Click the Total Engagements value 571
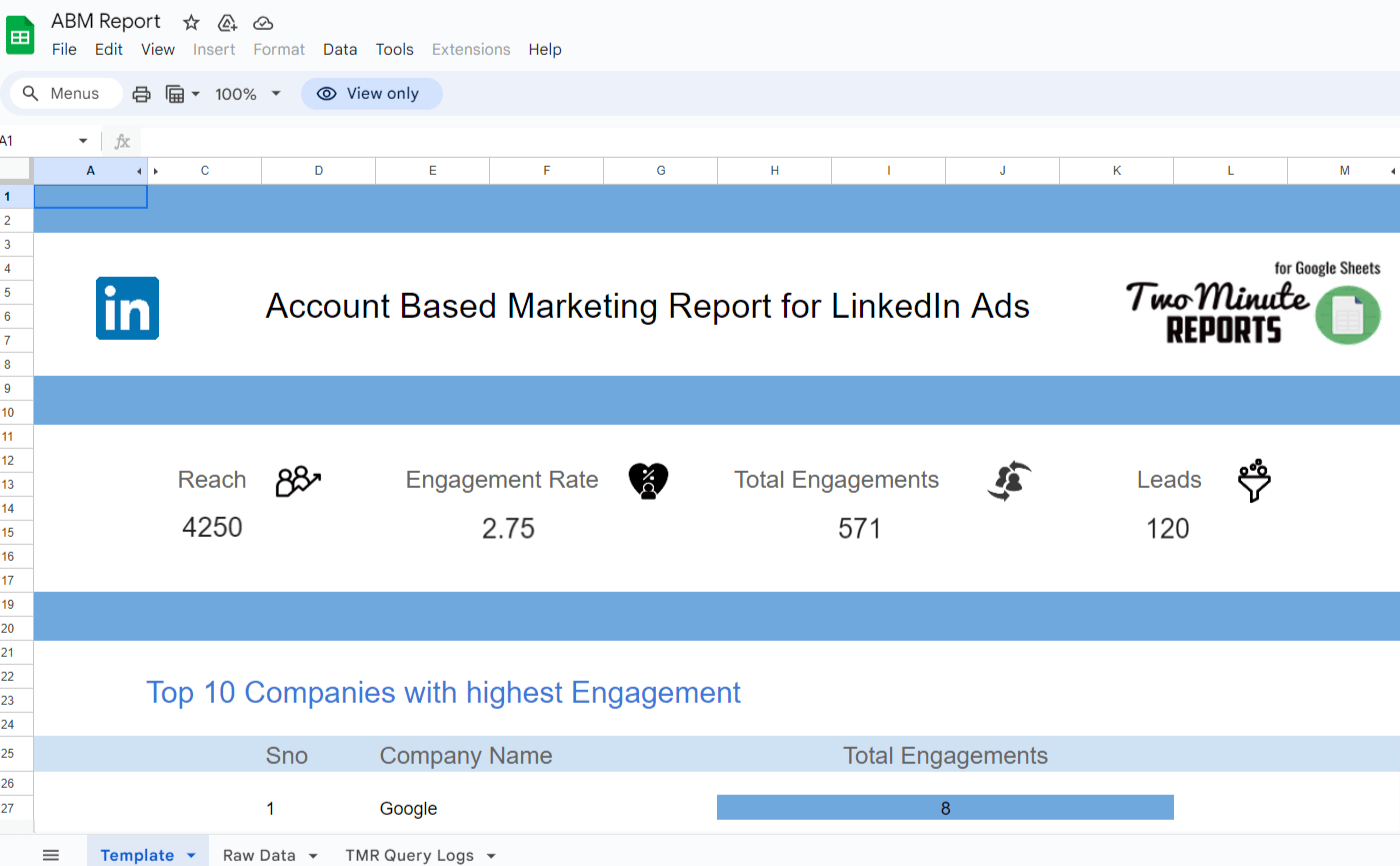Image resolution: width=1400 pixels, height=866 pixels. click(859, 528)
